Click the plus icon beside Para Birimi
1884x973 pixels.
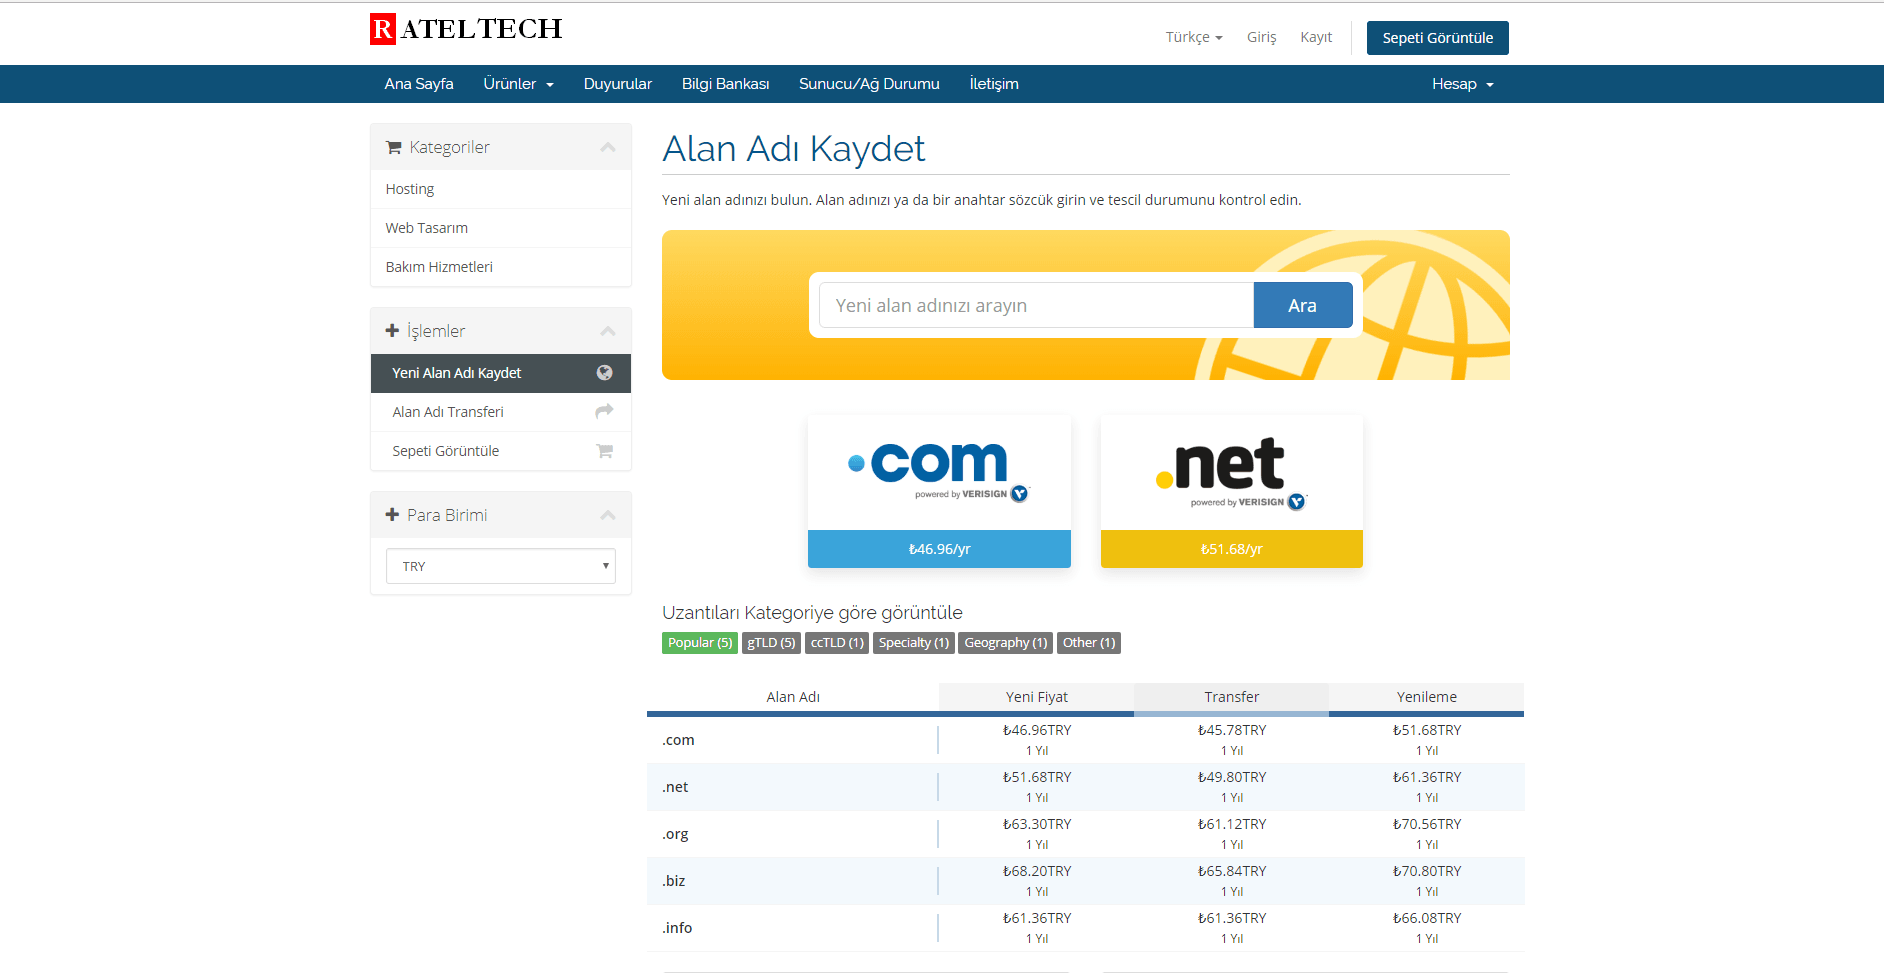click(x=392, y=514)
